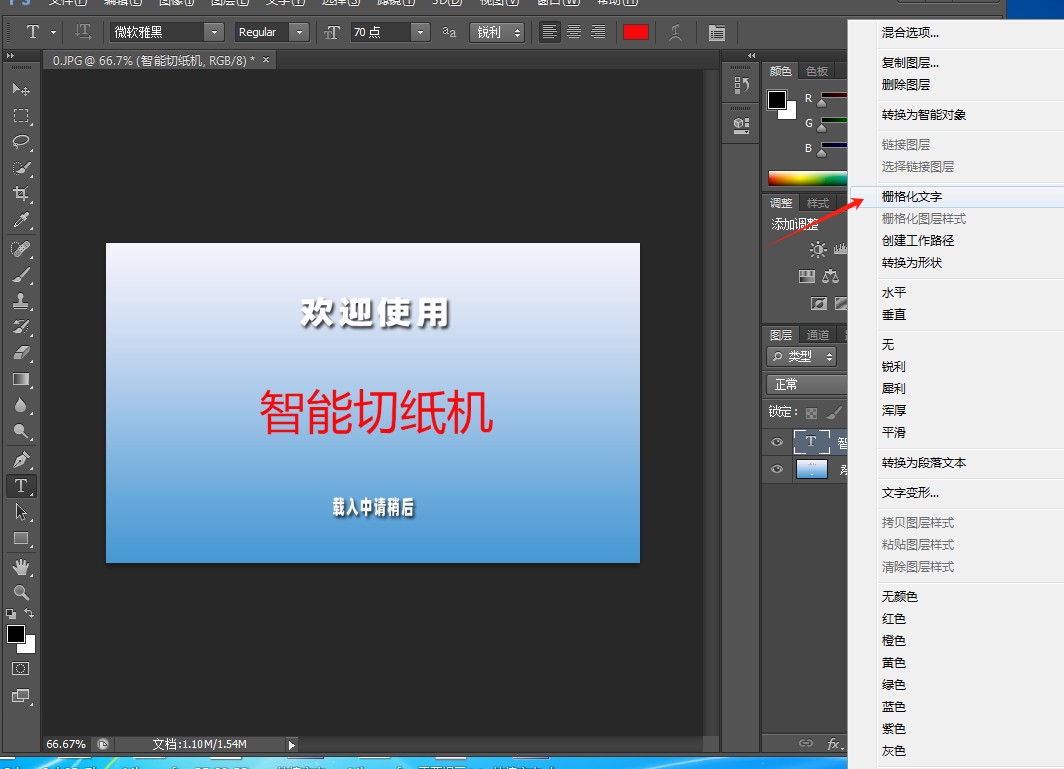Open the anti-aliasing 锐利 dropdown
Screen dimensions: 1064x769
pyautogui.click(x=497, y=32)
